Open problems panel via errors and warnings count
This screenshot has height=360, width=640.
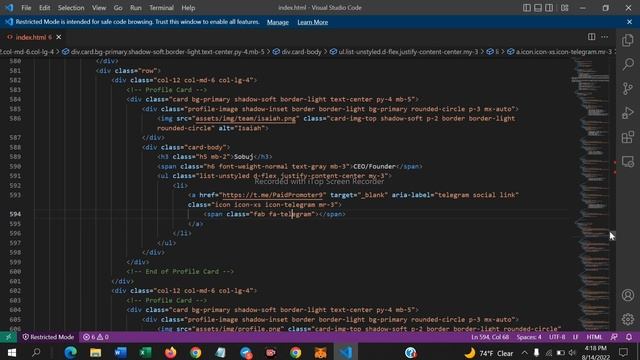tap(96, 337)
